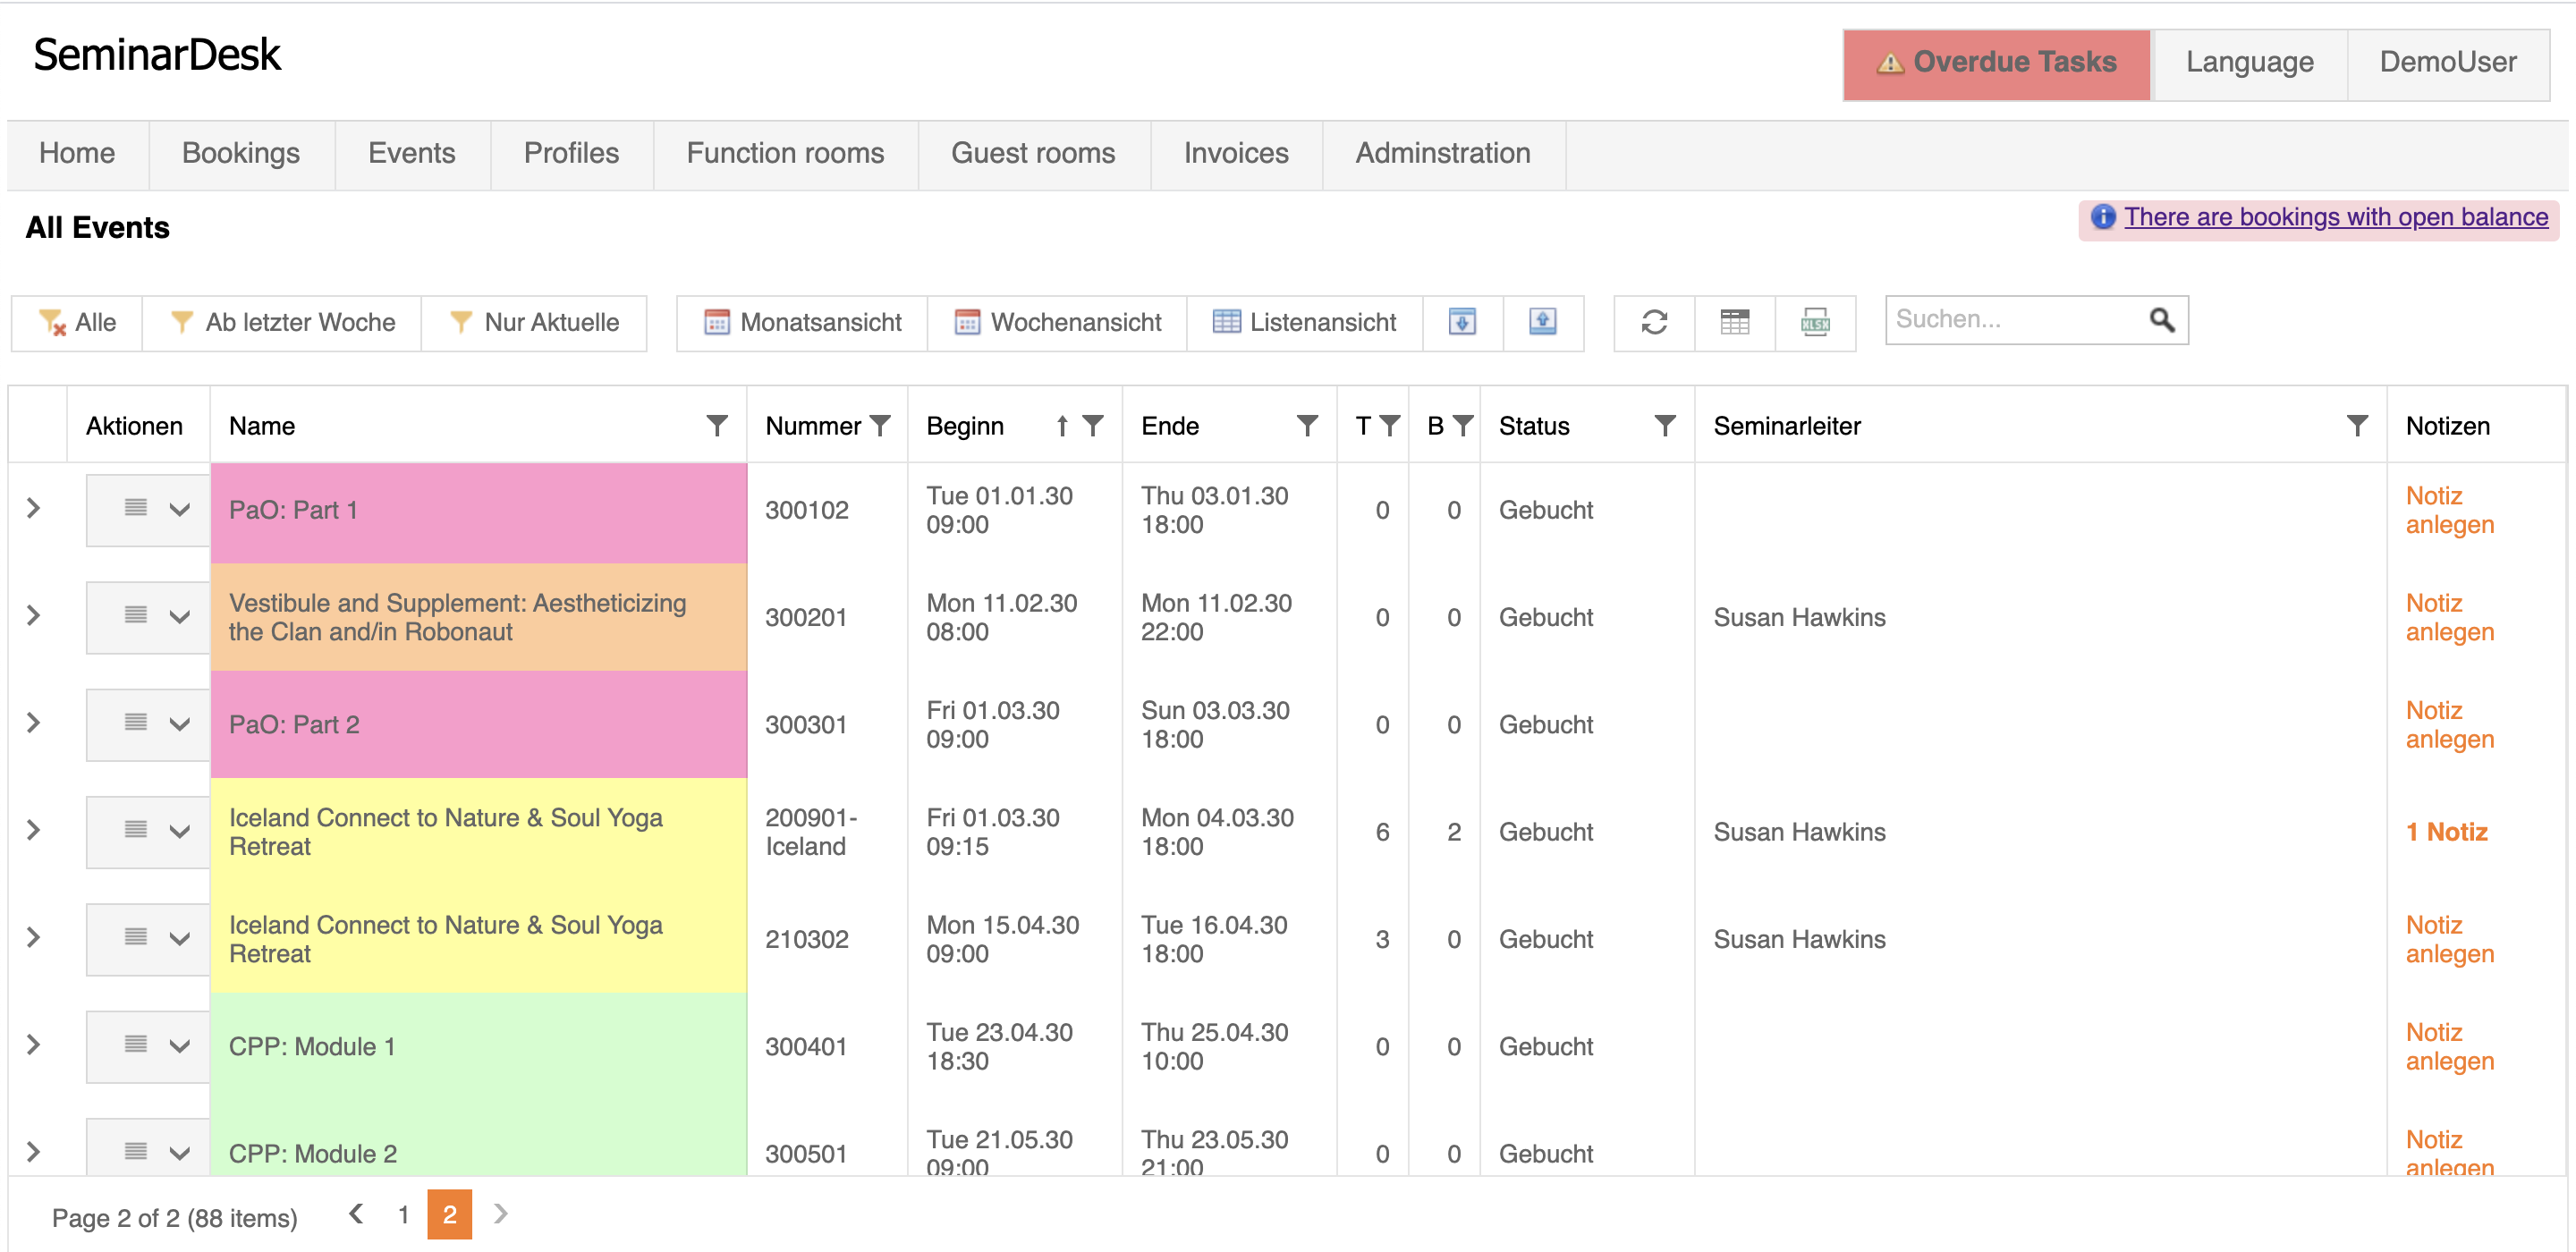The width and height of the screenshot is (2576, 1252).
Task: Open bookings with open balance link
Action: (x=2335, y=217)
